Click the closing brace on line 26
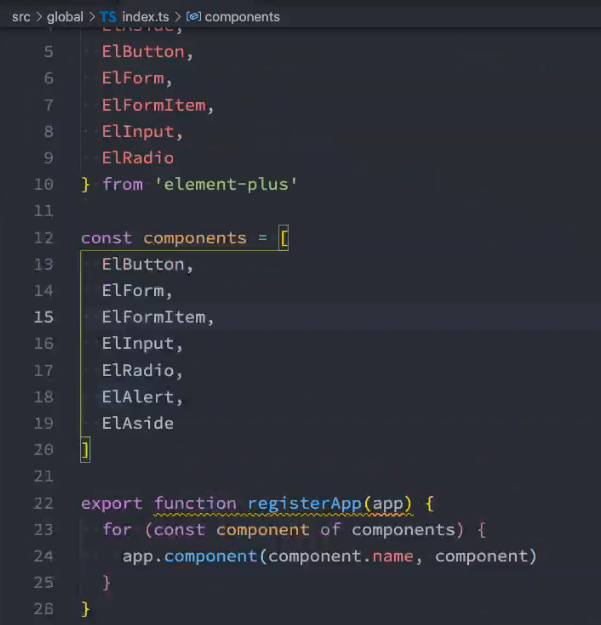Image resolution: width=601 pixels, height=625 pixels. [x=85, y=609]
